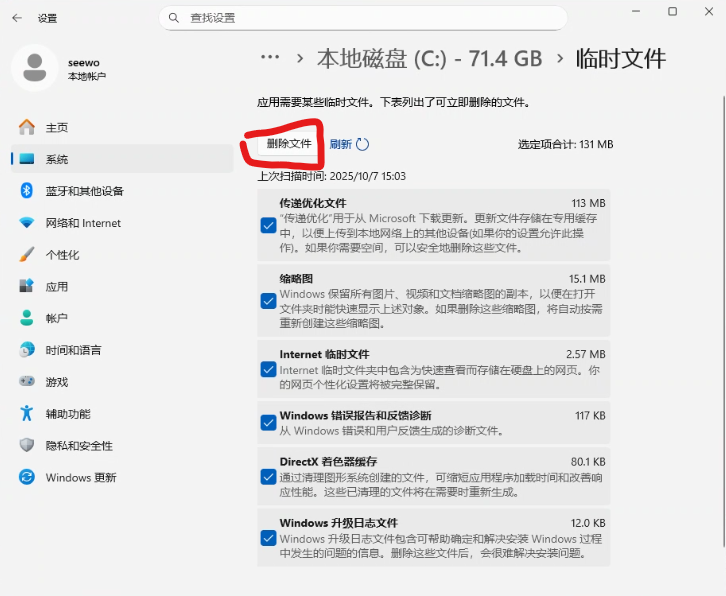The width and height of the screenshot is (726, 596).
Task: Open 时间和语言 settings
Action: tap(122, 350)
